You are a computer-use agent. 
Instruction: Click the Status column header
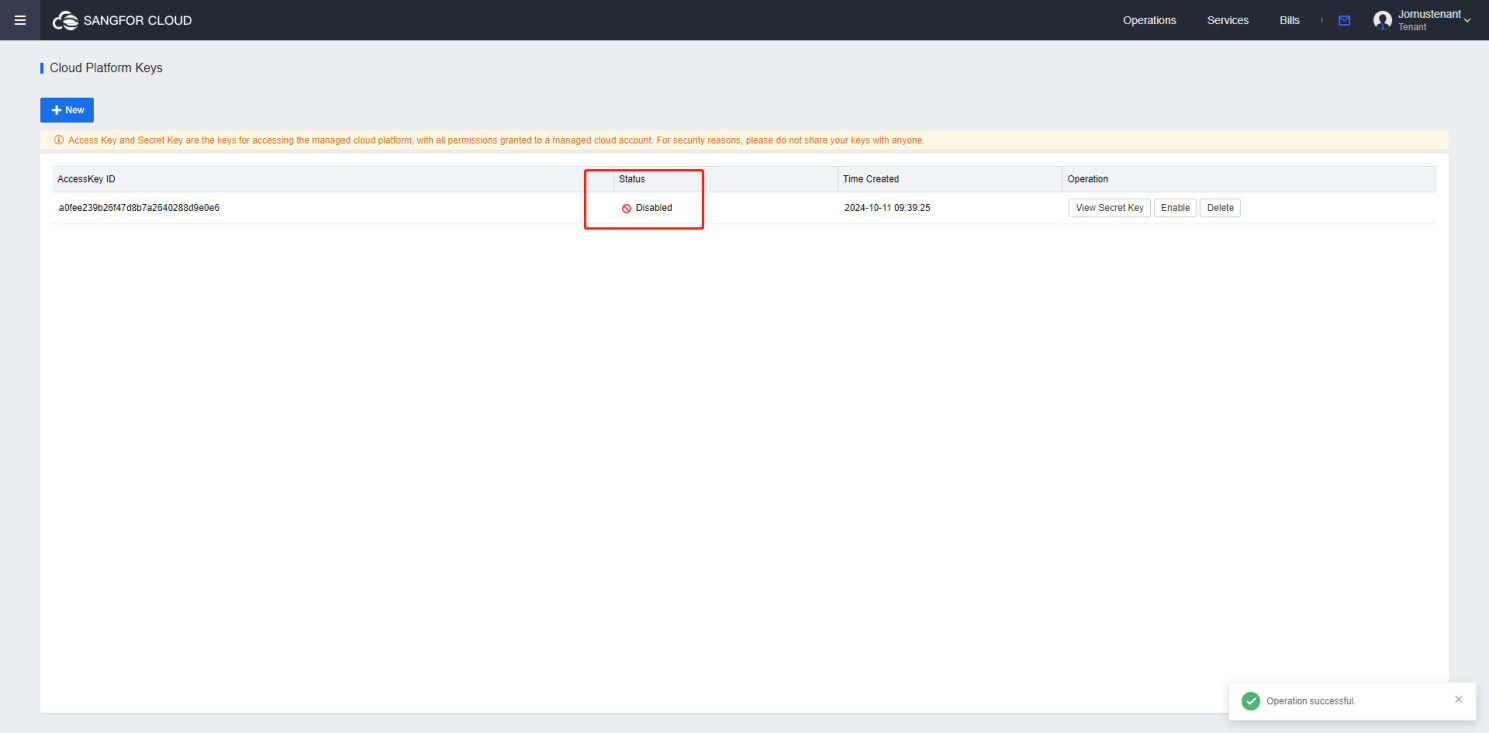(632, 179)
